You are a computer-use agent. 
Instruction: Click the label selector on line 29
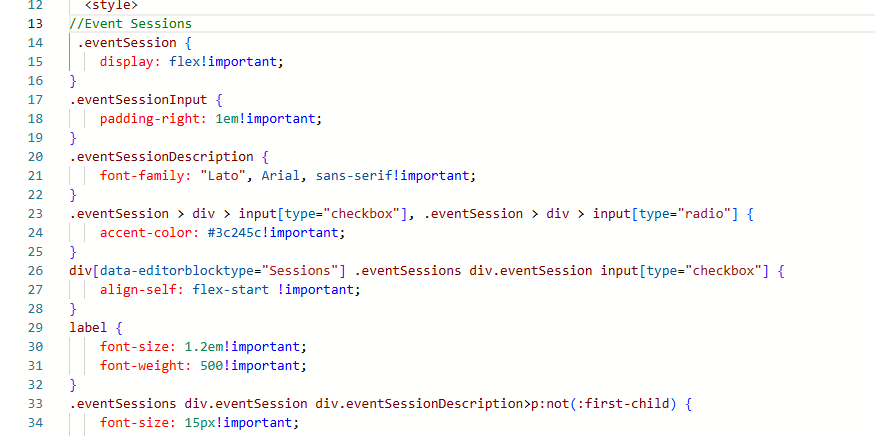click(x=88, y=327)
